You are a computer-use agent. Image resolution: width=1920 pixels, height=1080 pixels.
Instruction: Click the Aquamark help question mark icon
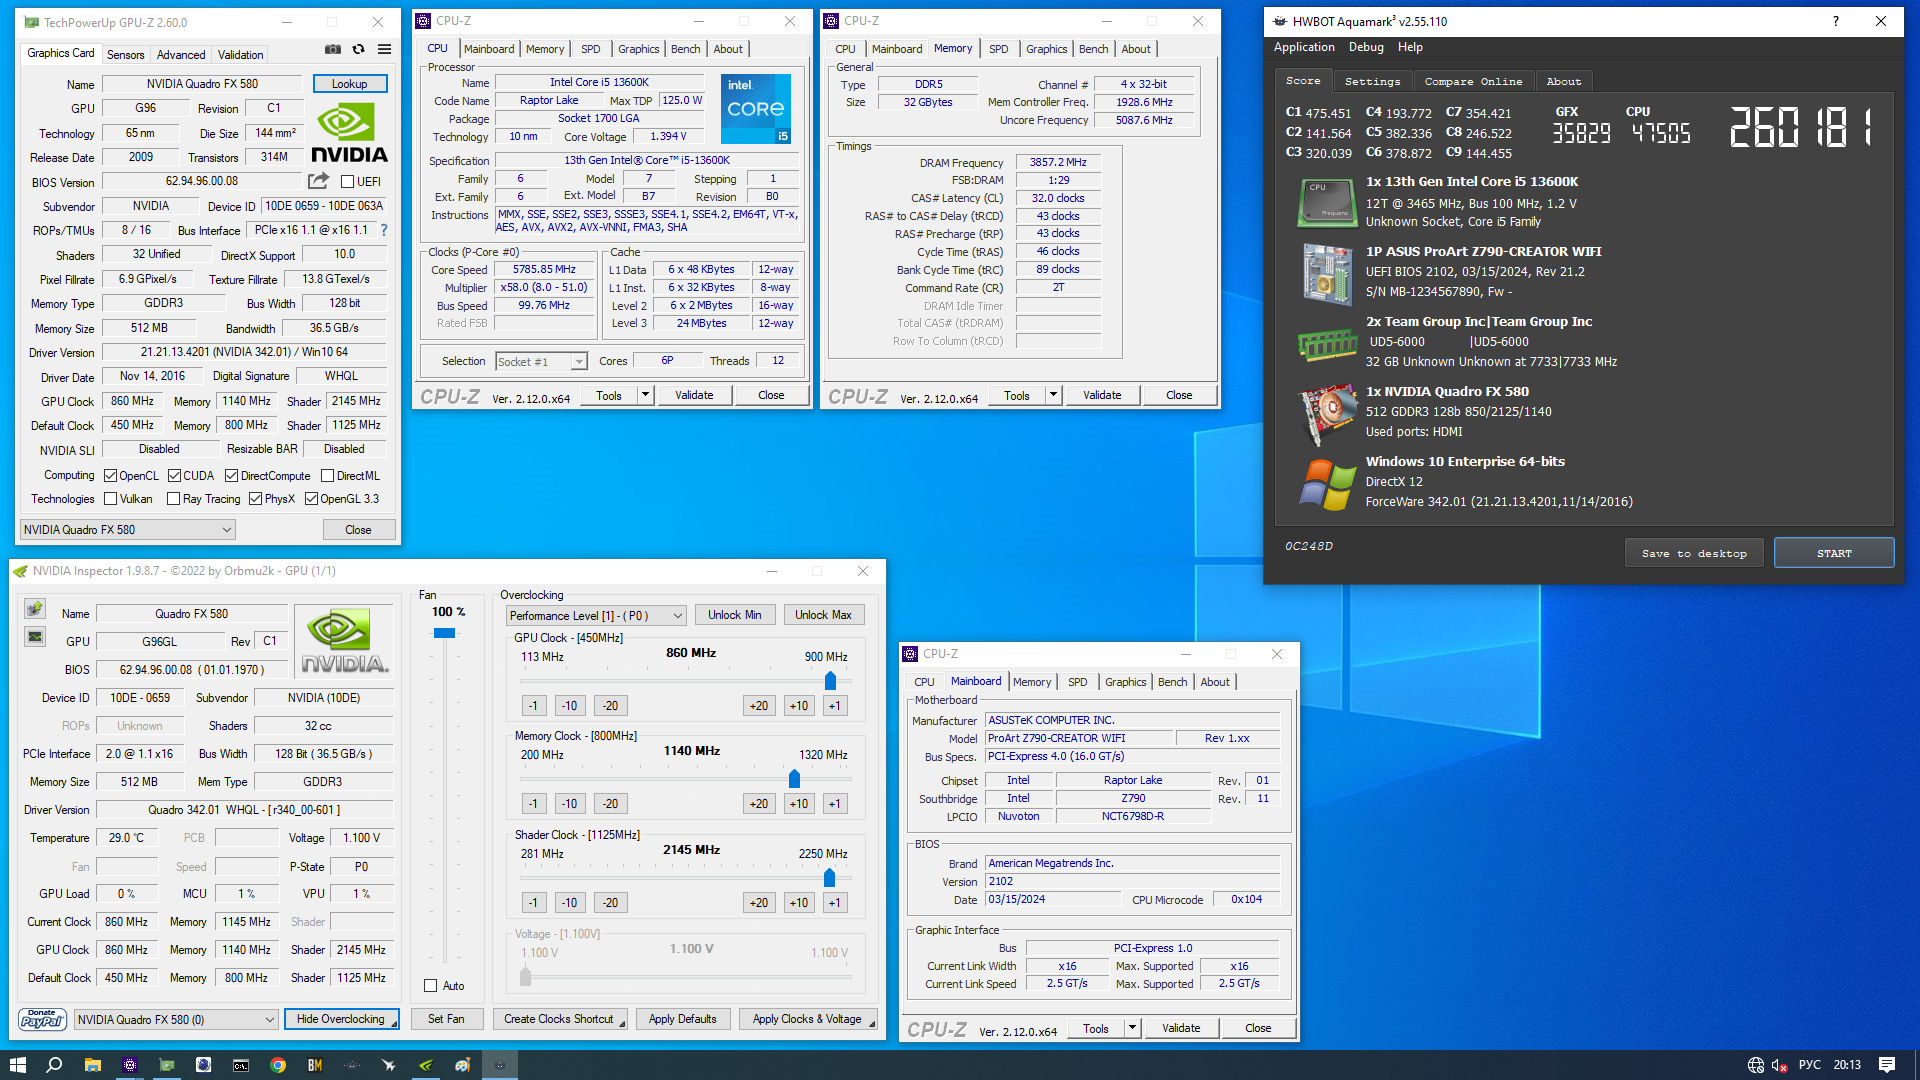[x=1835, y=21]
